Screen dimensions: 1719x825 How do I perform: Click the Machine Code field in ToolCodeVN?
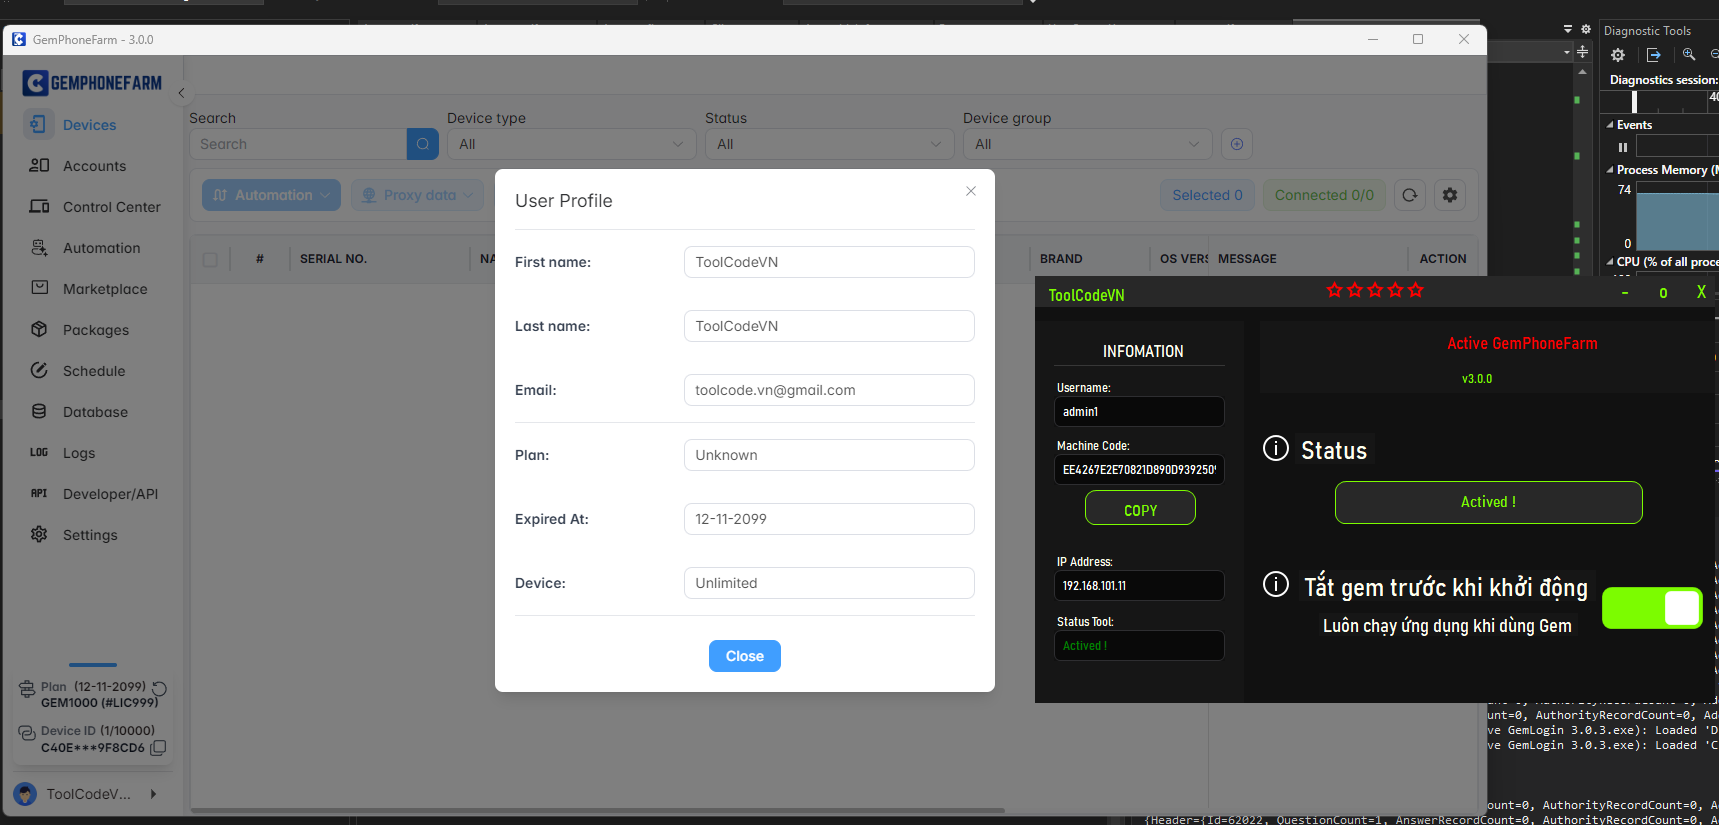(1139, 470)
